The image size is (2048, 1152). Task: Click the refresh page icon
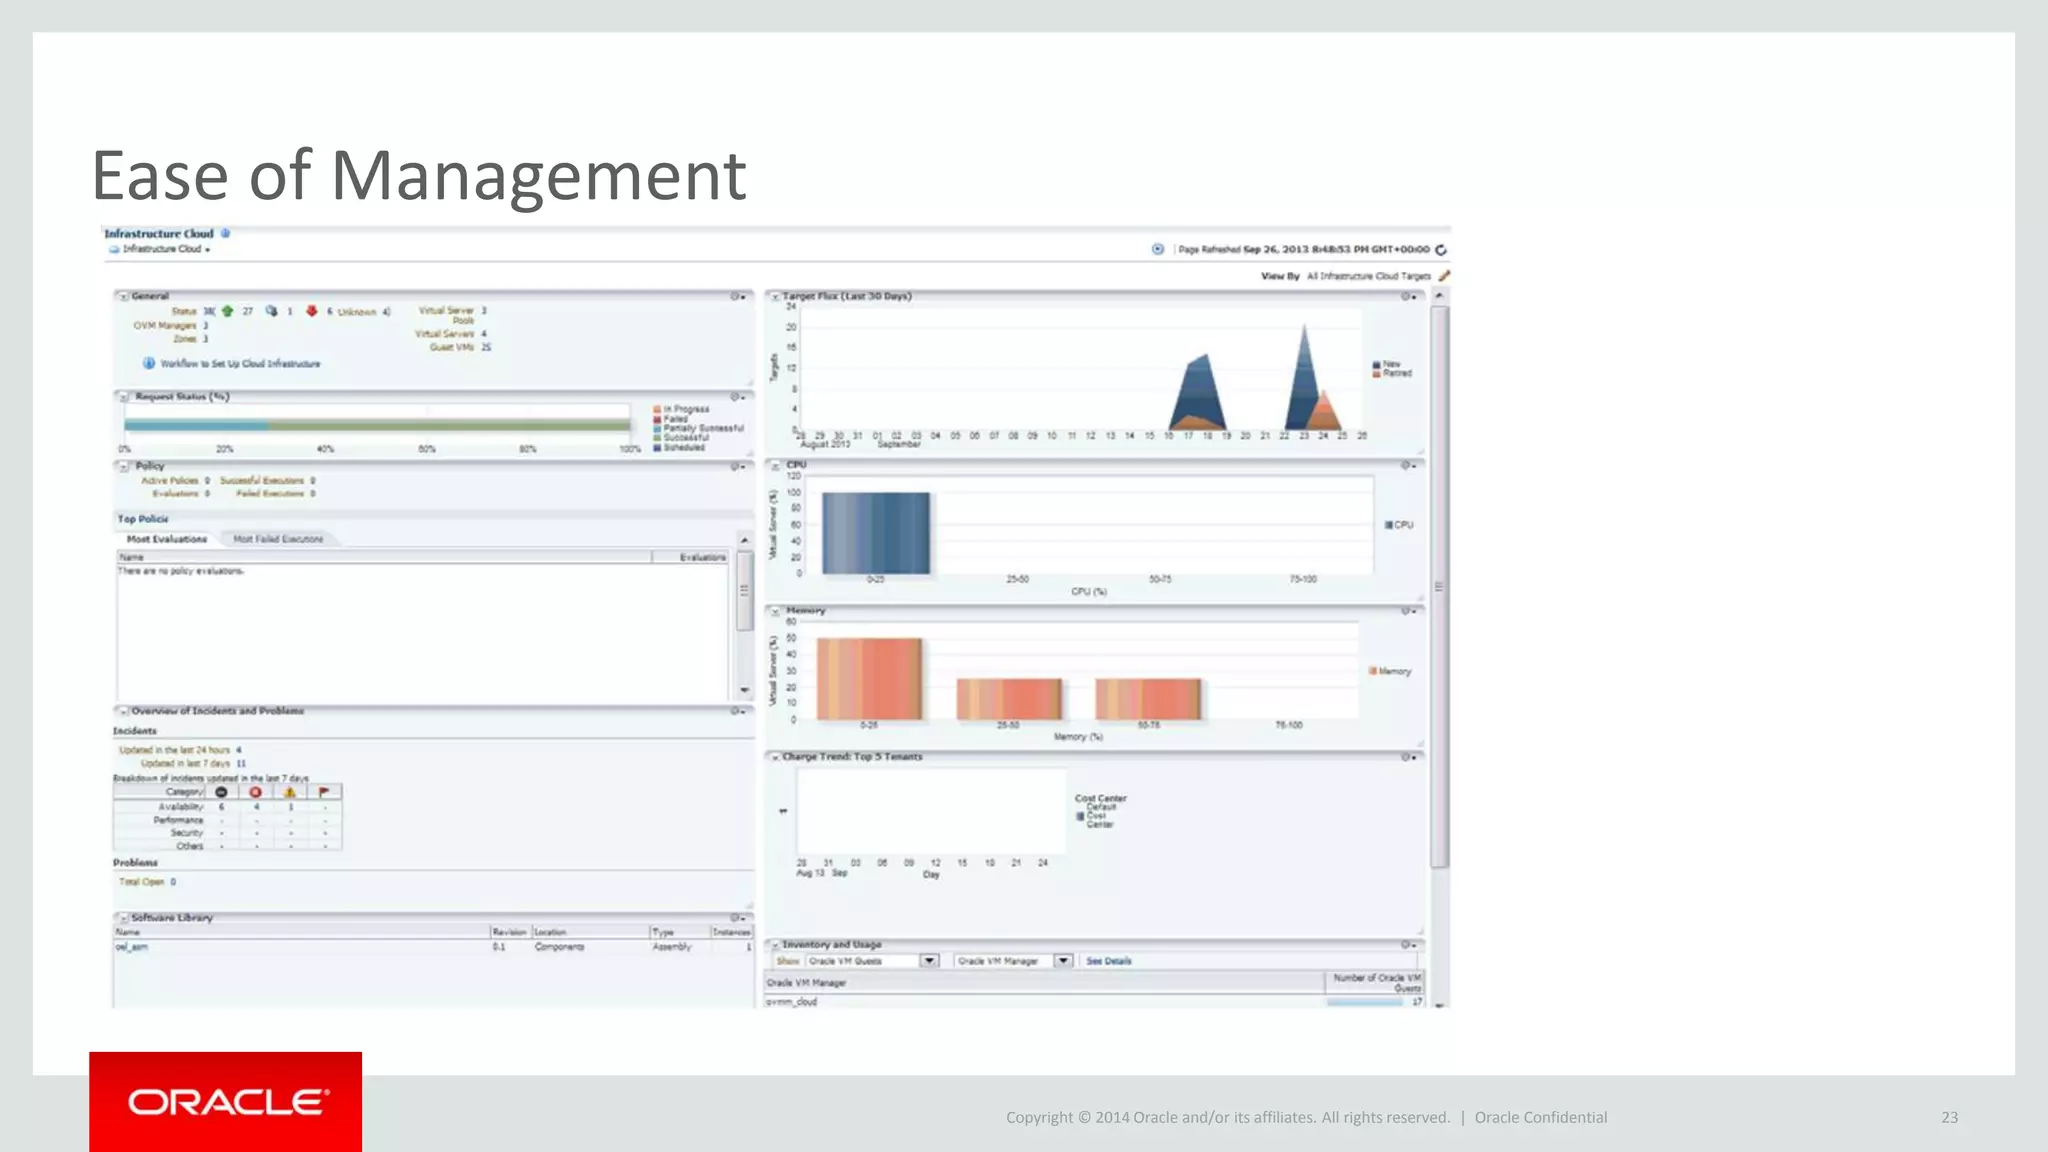1441,250
